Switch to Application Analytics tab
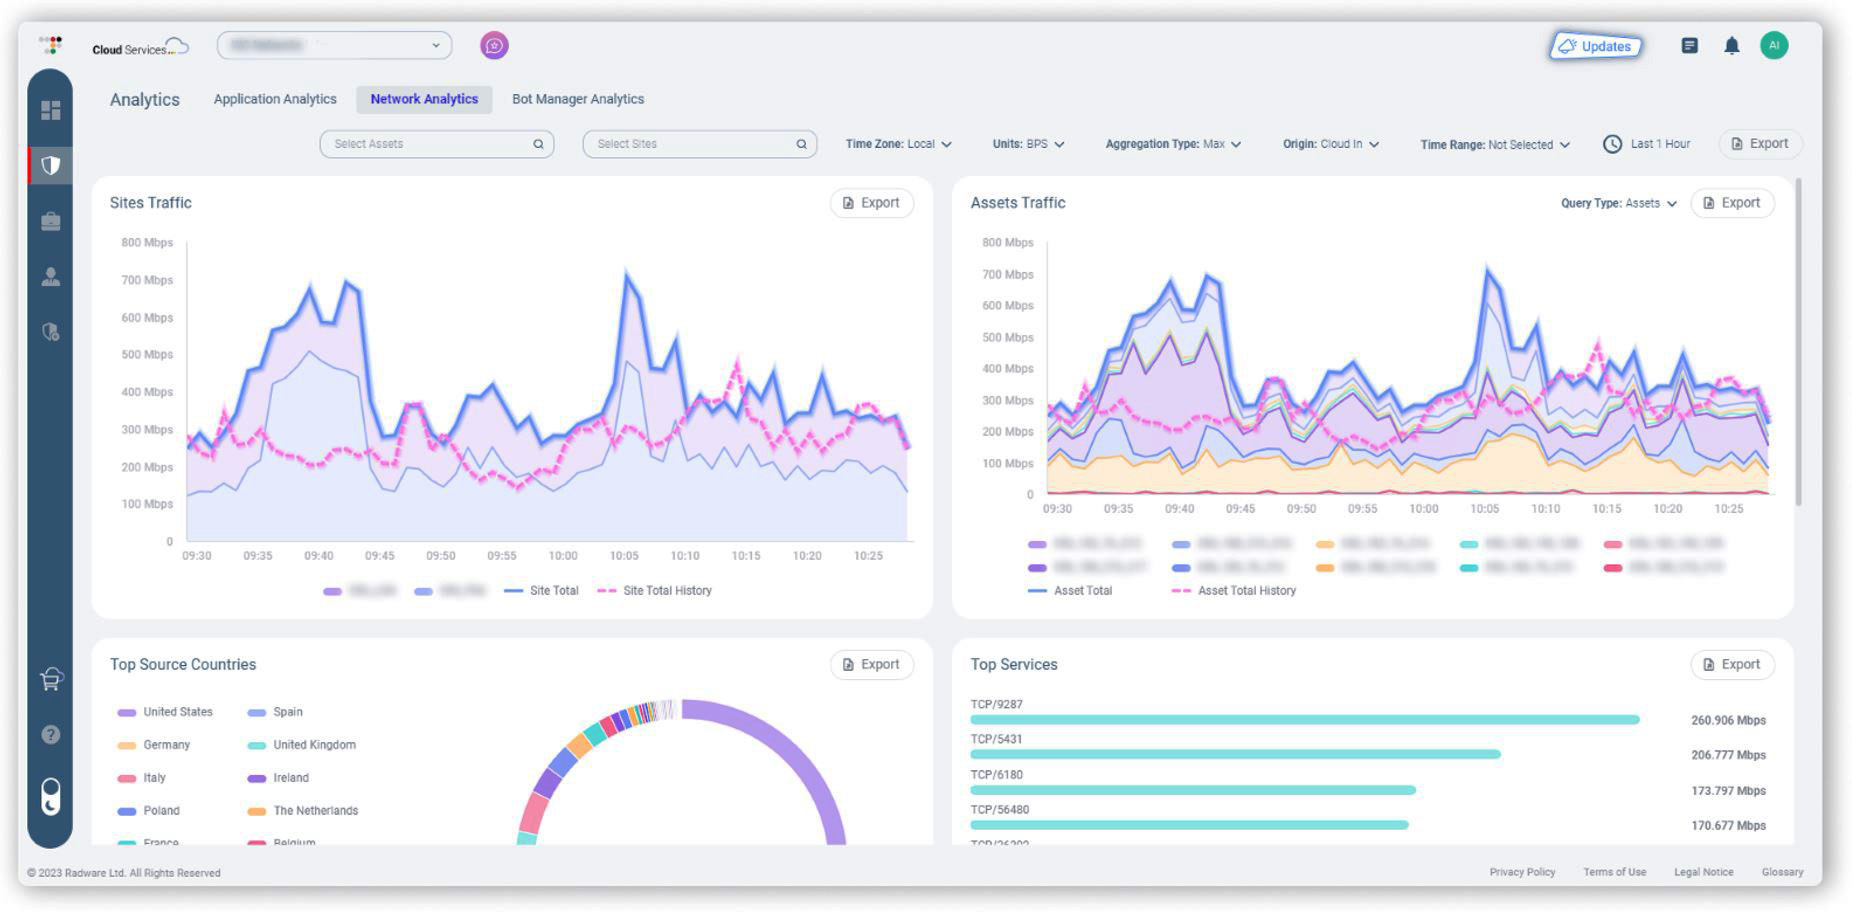Screen dimensions: 1852x913 [x=275, y=99]
